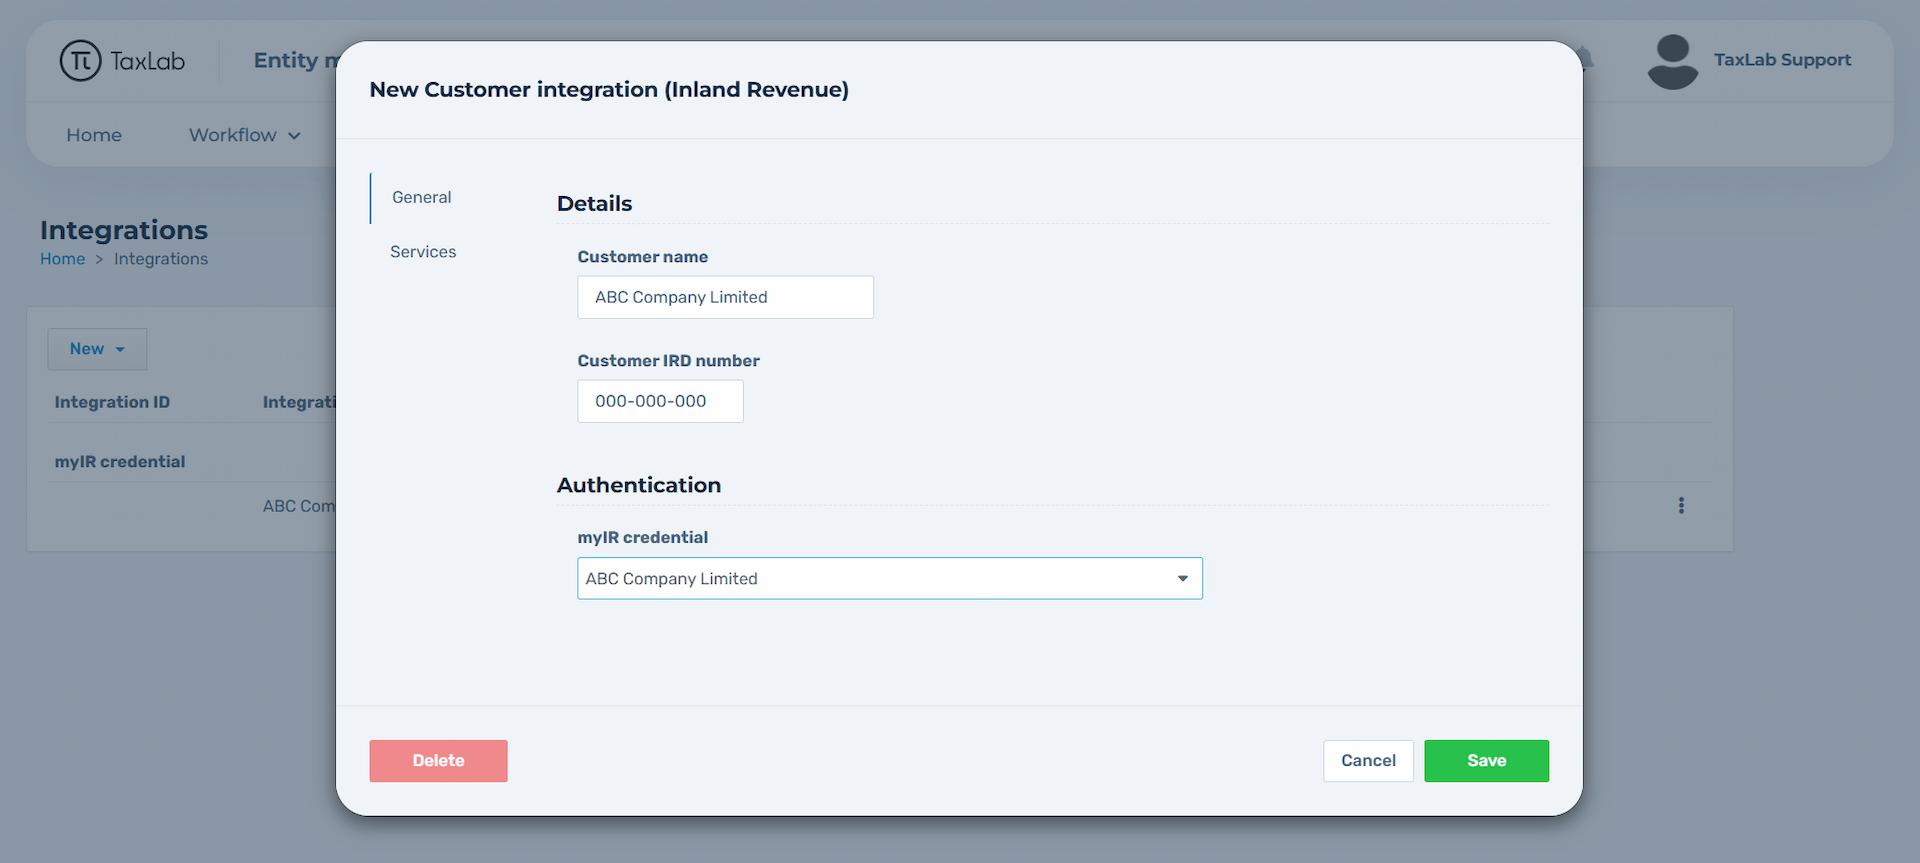
Task: Go to Home in navigation bar
Action: (x=94, y=135)
